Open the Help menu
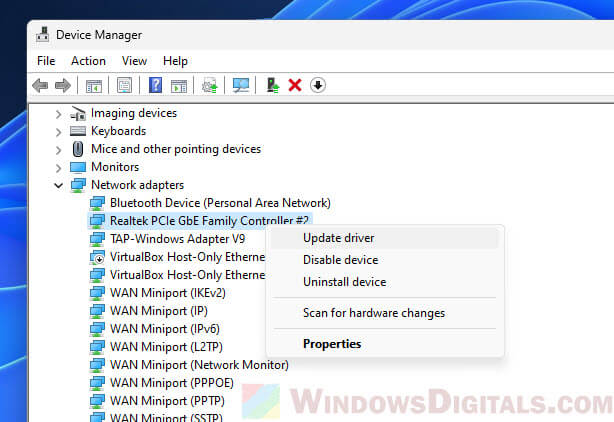This screenshot has height=422, width=614. click(175, 61)
